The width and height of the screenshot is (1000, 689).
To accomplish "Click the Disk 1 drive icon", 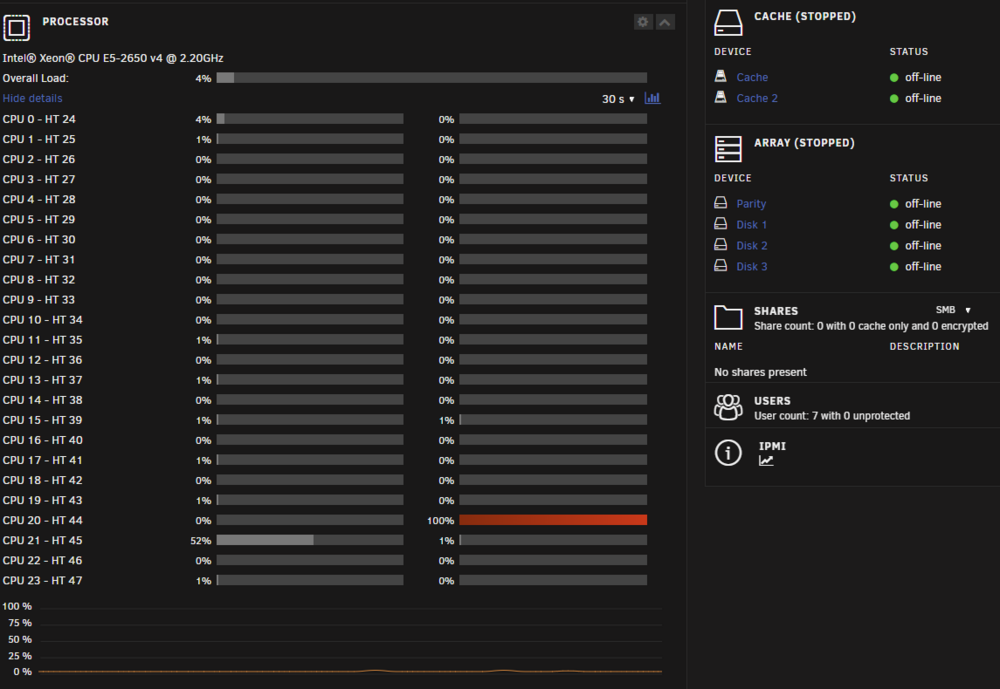I will click(x=721, y=223).
